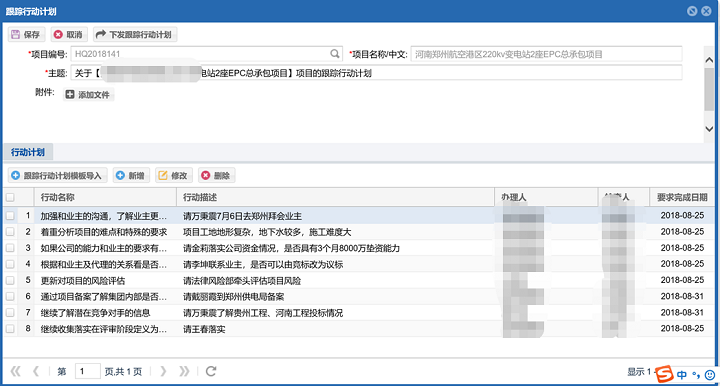Close the 跟踪行动计划 dialog
Image resolution: width=720 pixels, height=386 pixels.
706,11
